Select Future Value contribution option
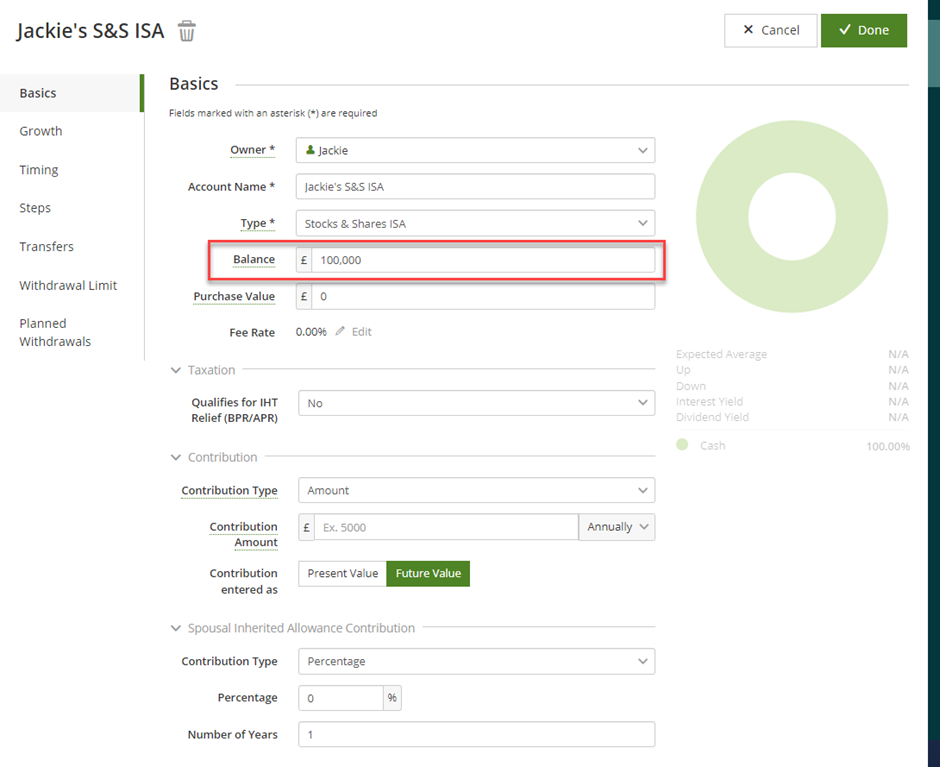Image resolution: width=940 pixels, height=767 pixels. click(428, 573)
